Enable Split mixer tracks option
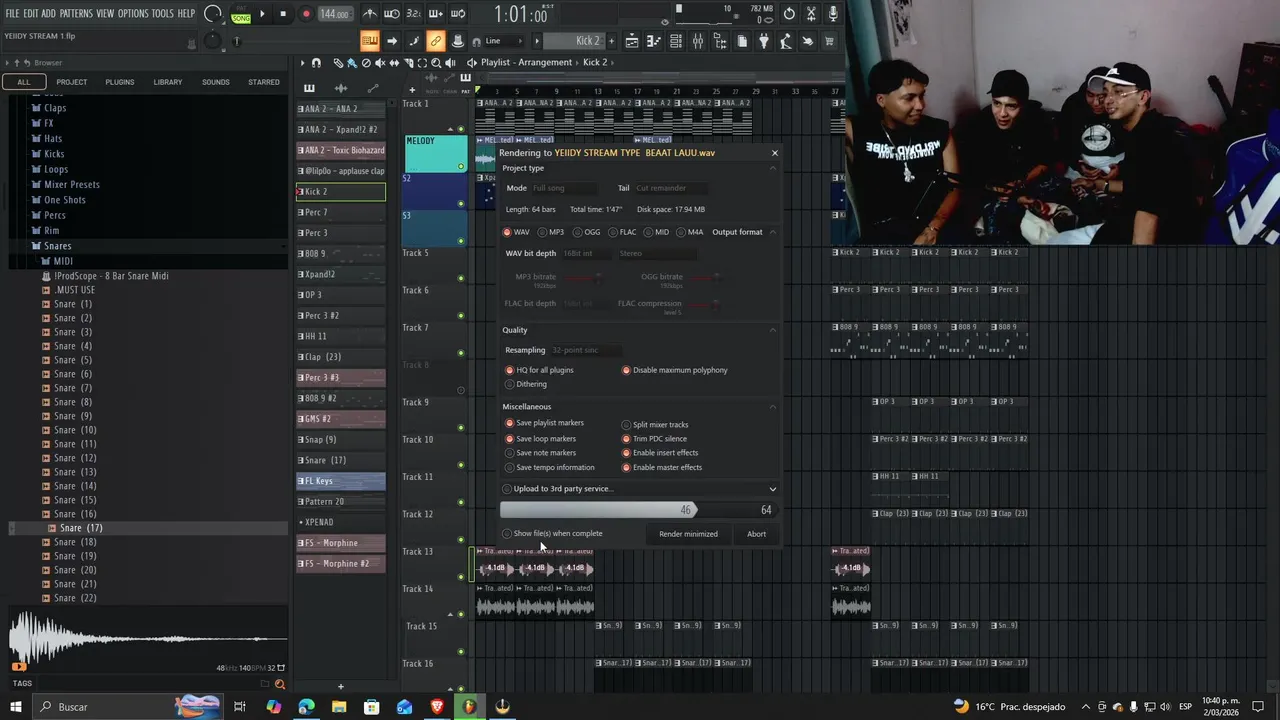Image resolution: width=1280 pixels, height=720 pixels. pyautogui.click(x=655, y=425)
